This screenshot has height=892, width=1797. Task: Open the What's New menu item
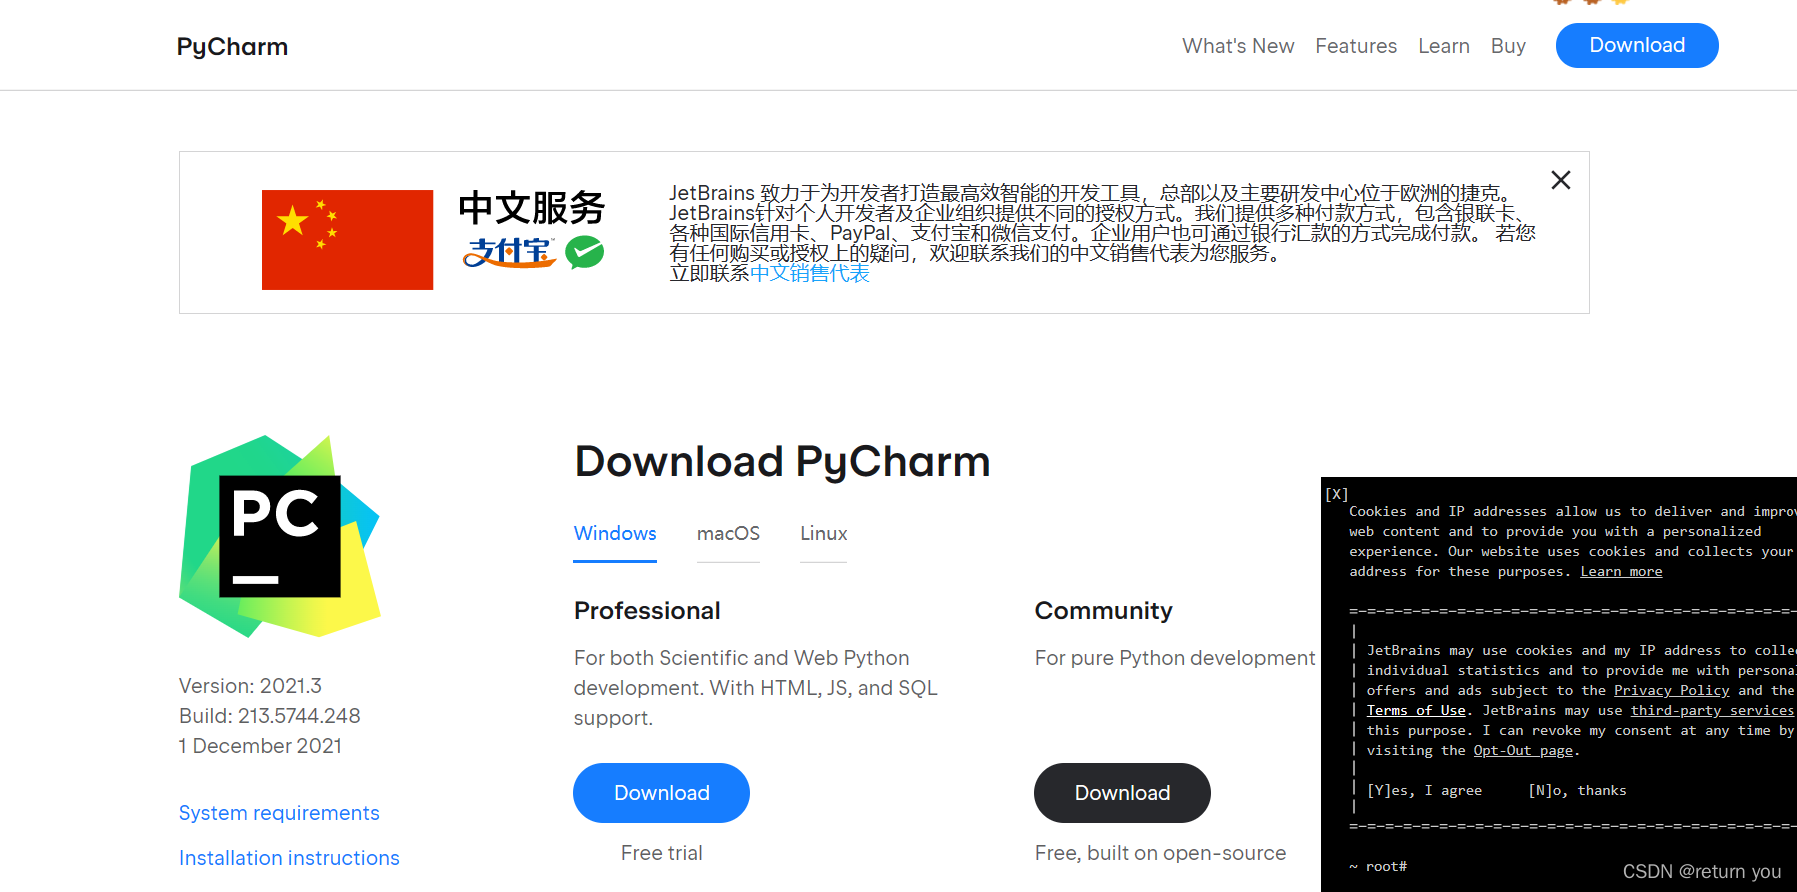pos(1238,46)
